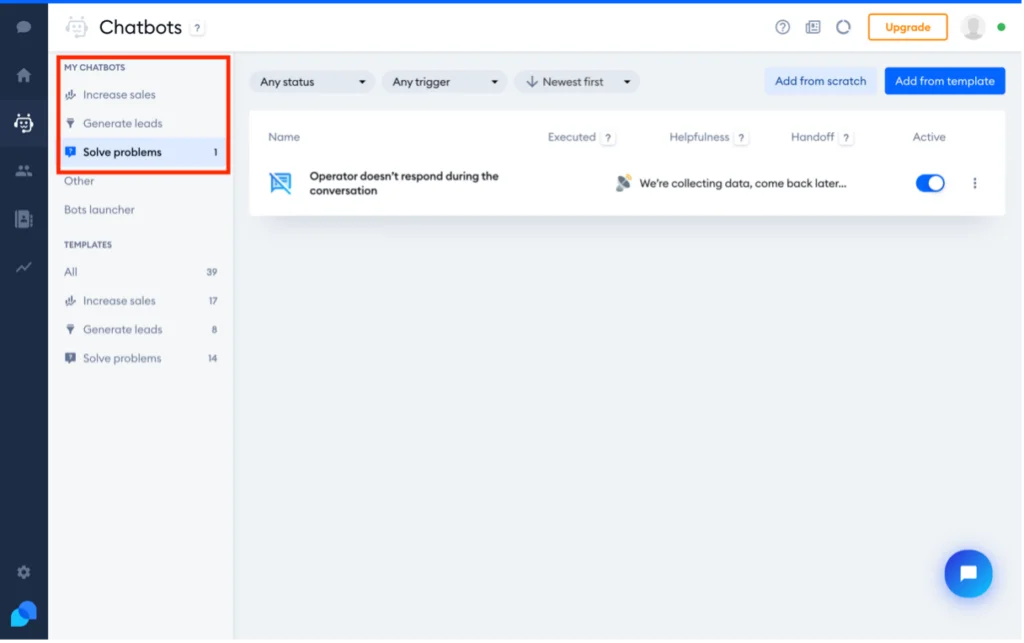Open the contacts book icon
The height and width of the screenshot is (643, 1024).
point(24,219)
